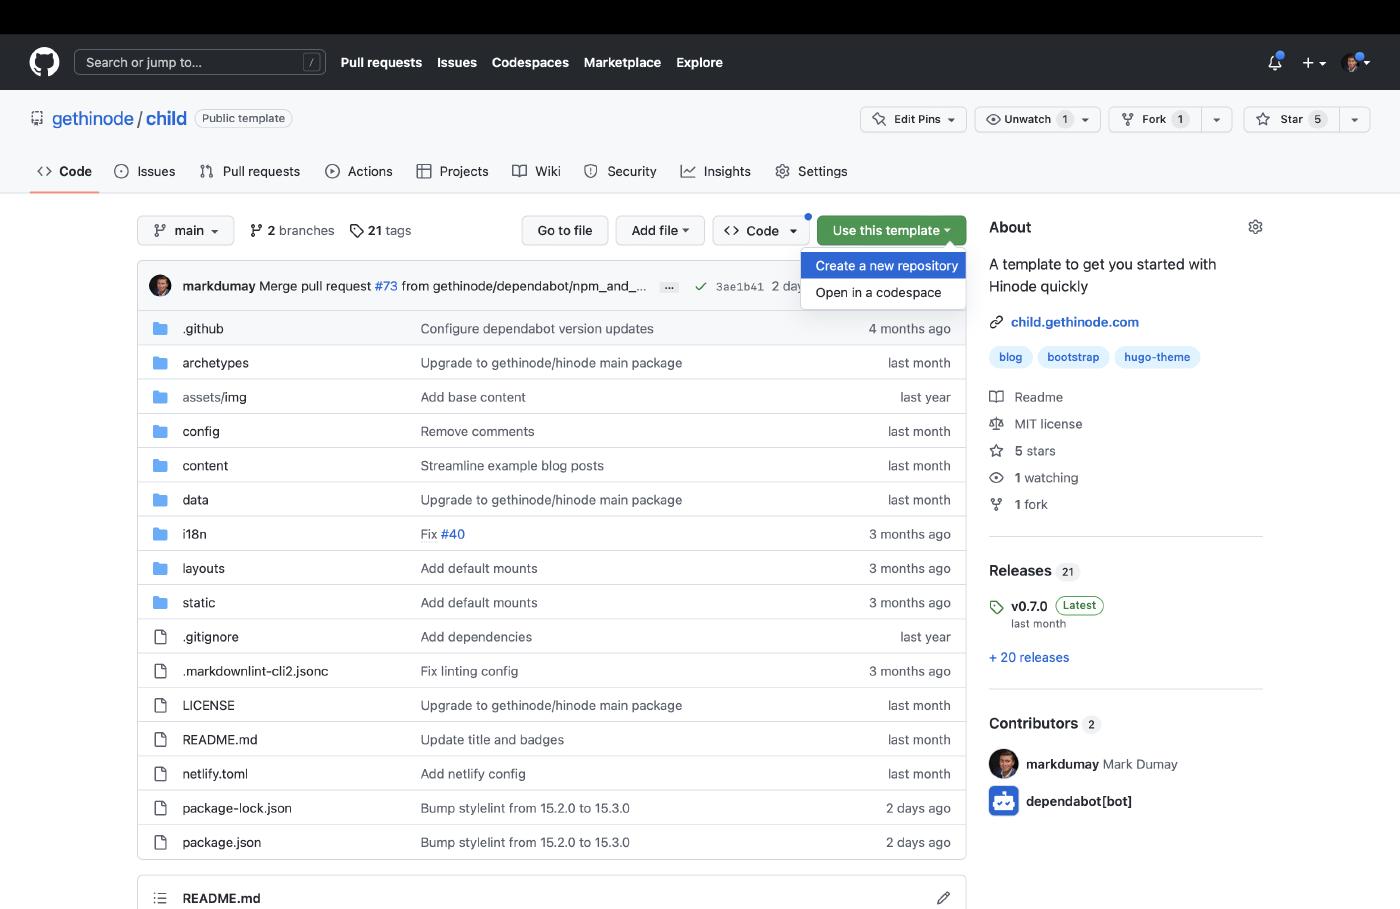Image resolution: width=1400 pixels, height=909 pixels.
Task: Click Marketplace in top navigation
Action: [622, 62]
